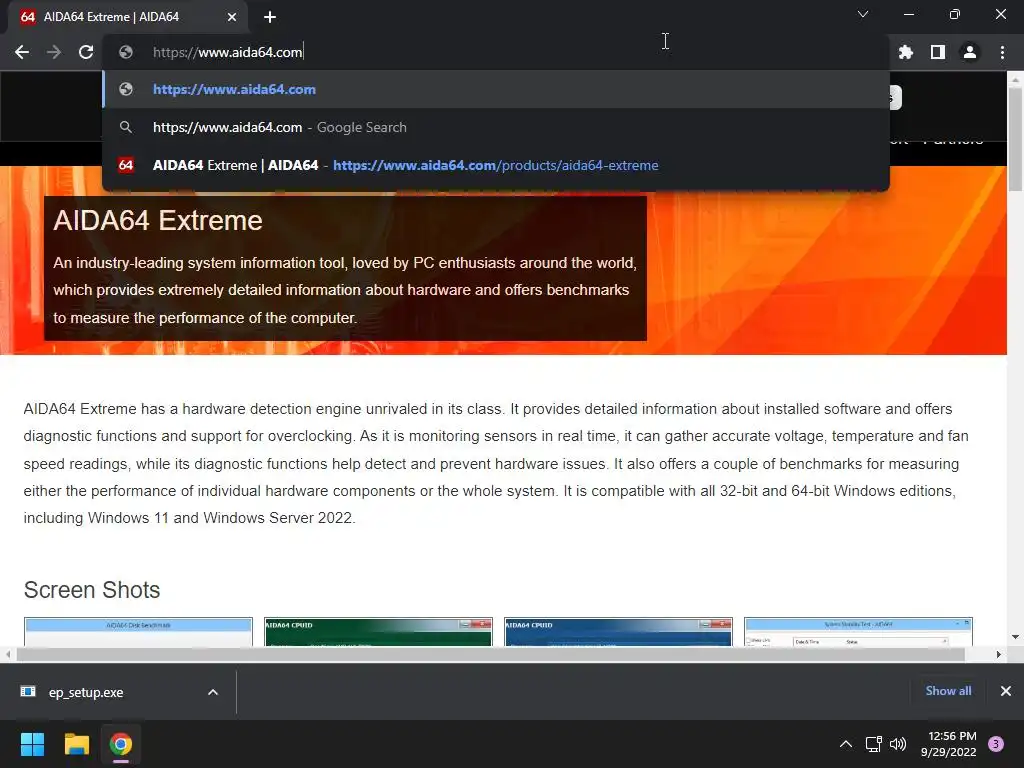The width and height of the screenshot is (1024, 768).
Task: Click in the address bar URL text
Action: coord(227,52)
